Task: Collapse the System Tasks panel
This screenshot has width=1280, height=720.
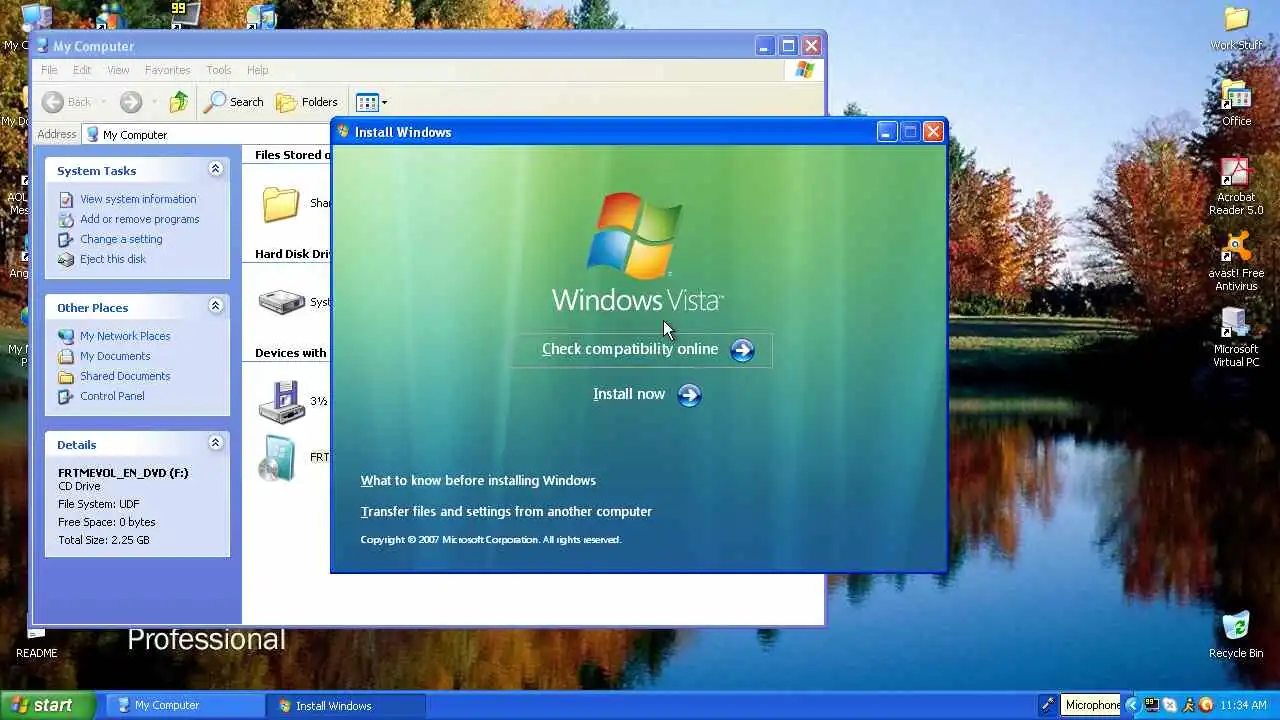Action: pos(215,169)
